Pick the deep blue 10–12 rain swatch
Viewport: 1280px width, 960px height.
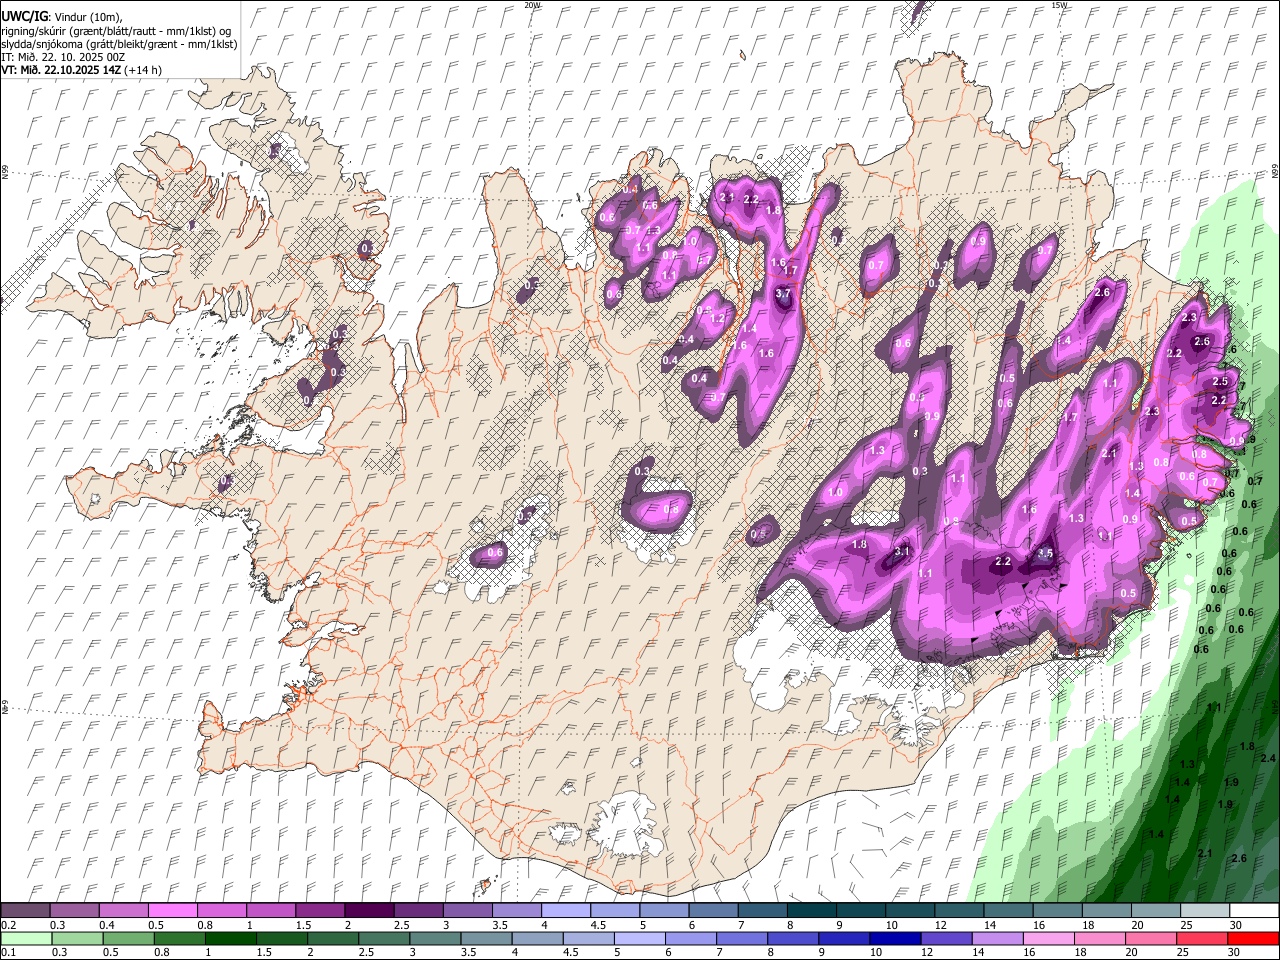894,938
